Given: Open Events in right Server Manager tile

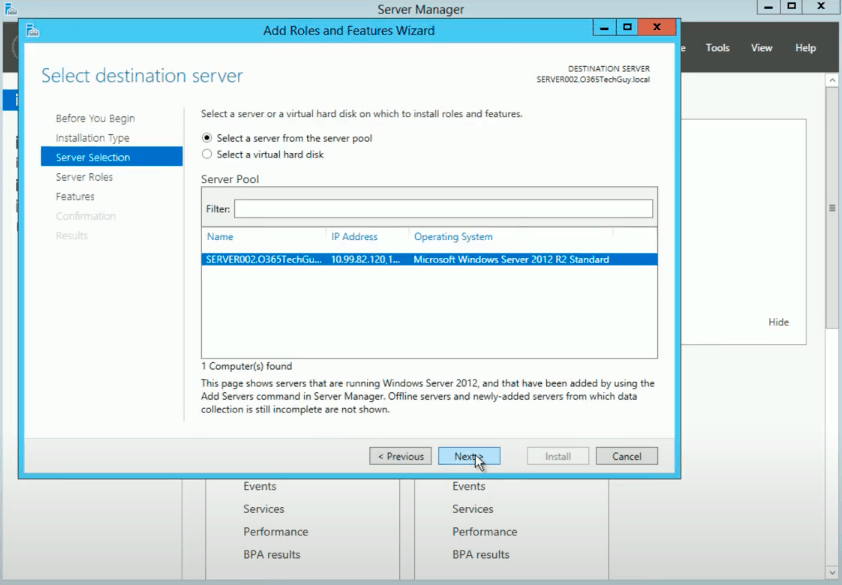Looking at the screenshot, I should coord(468,486).
